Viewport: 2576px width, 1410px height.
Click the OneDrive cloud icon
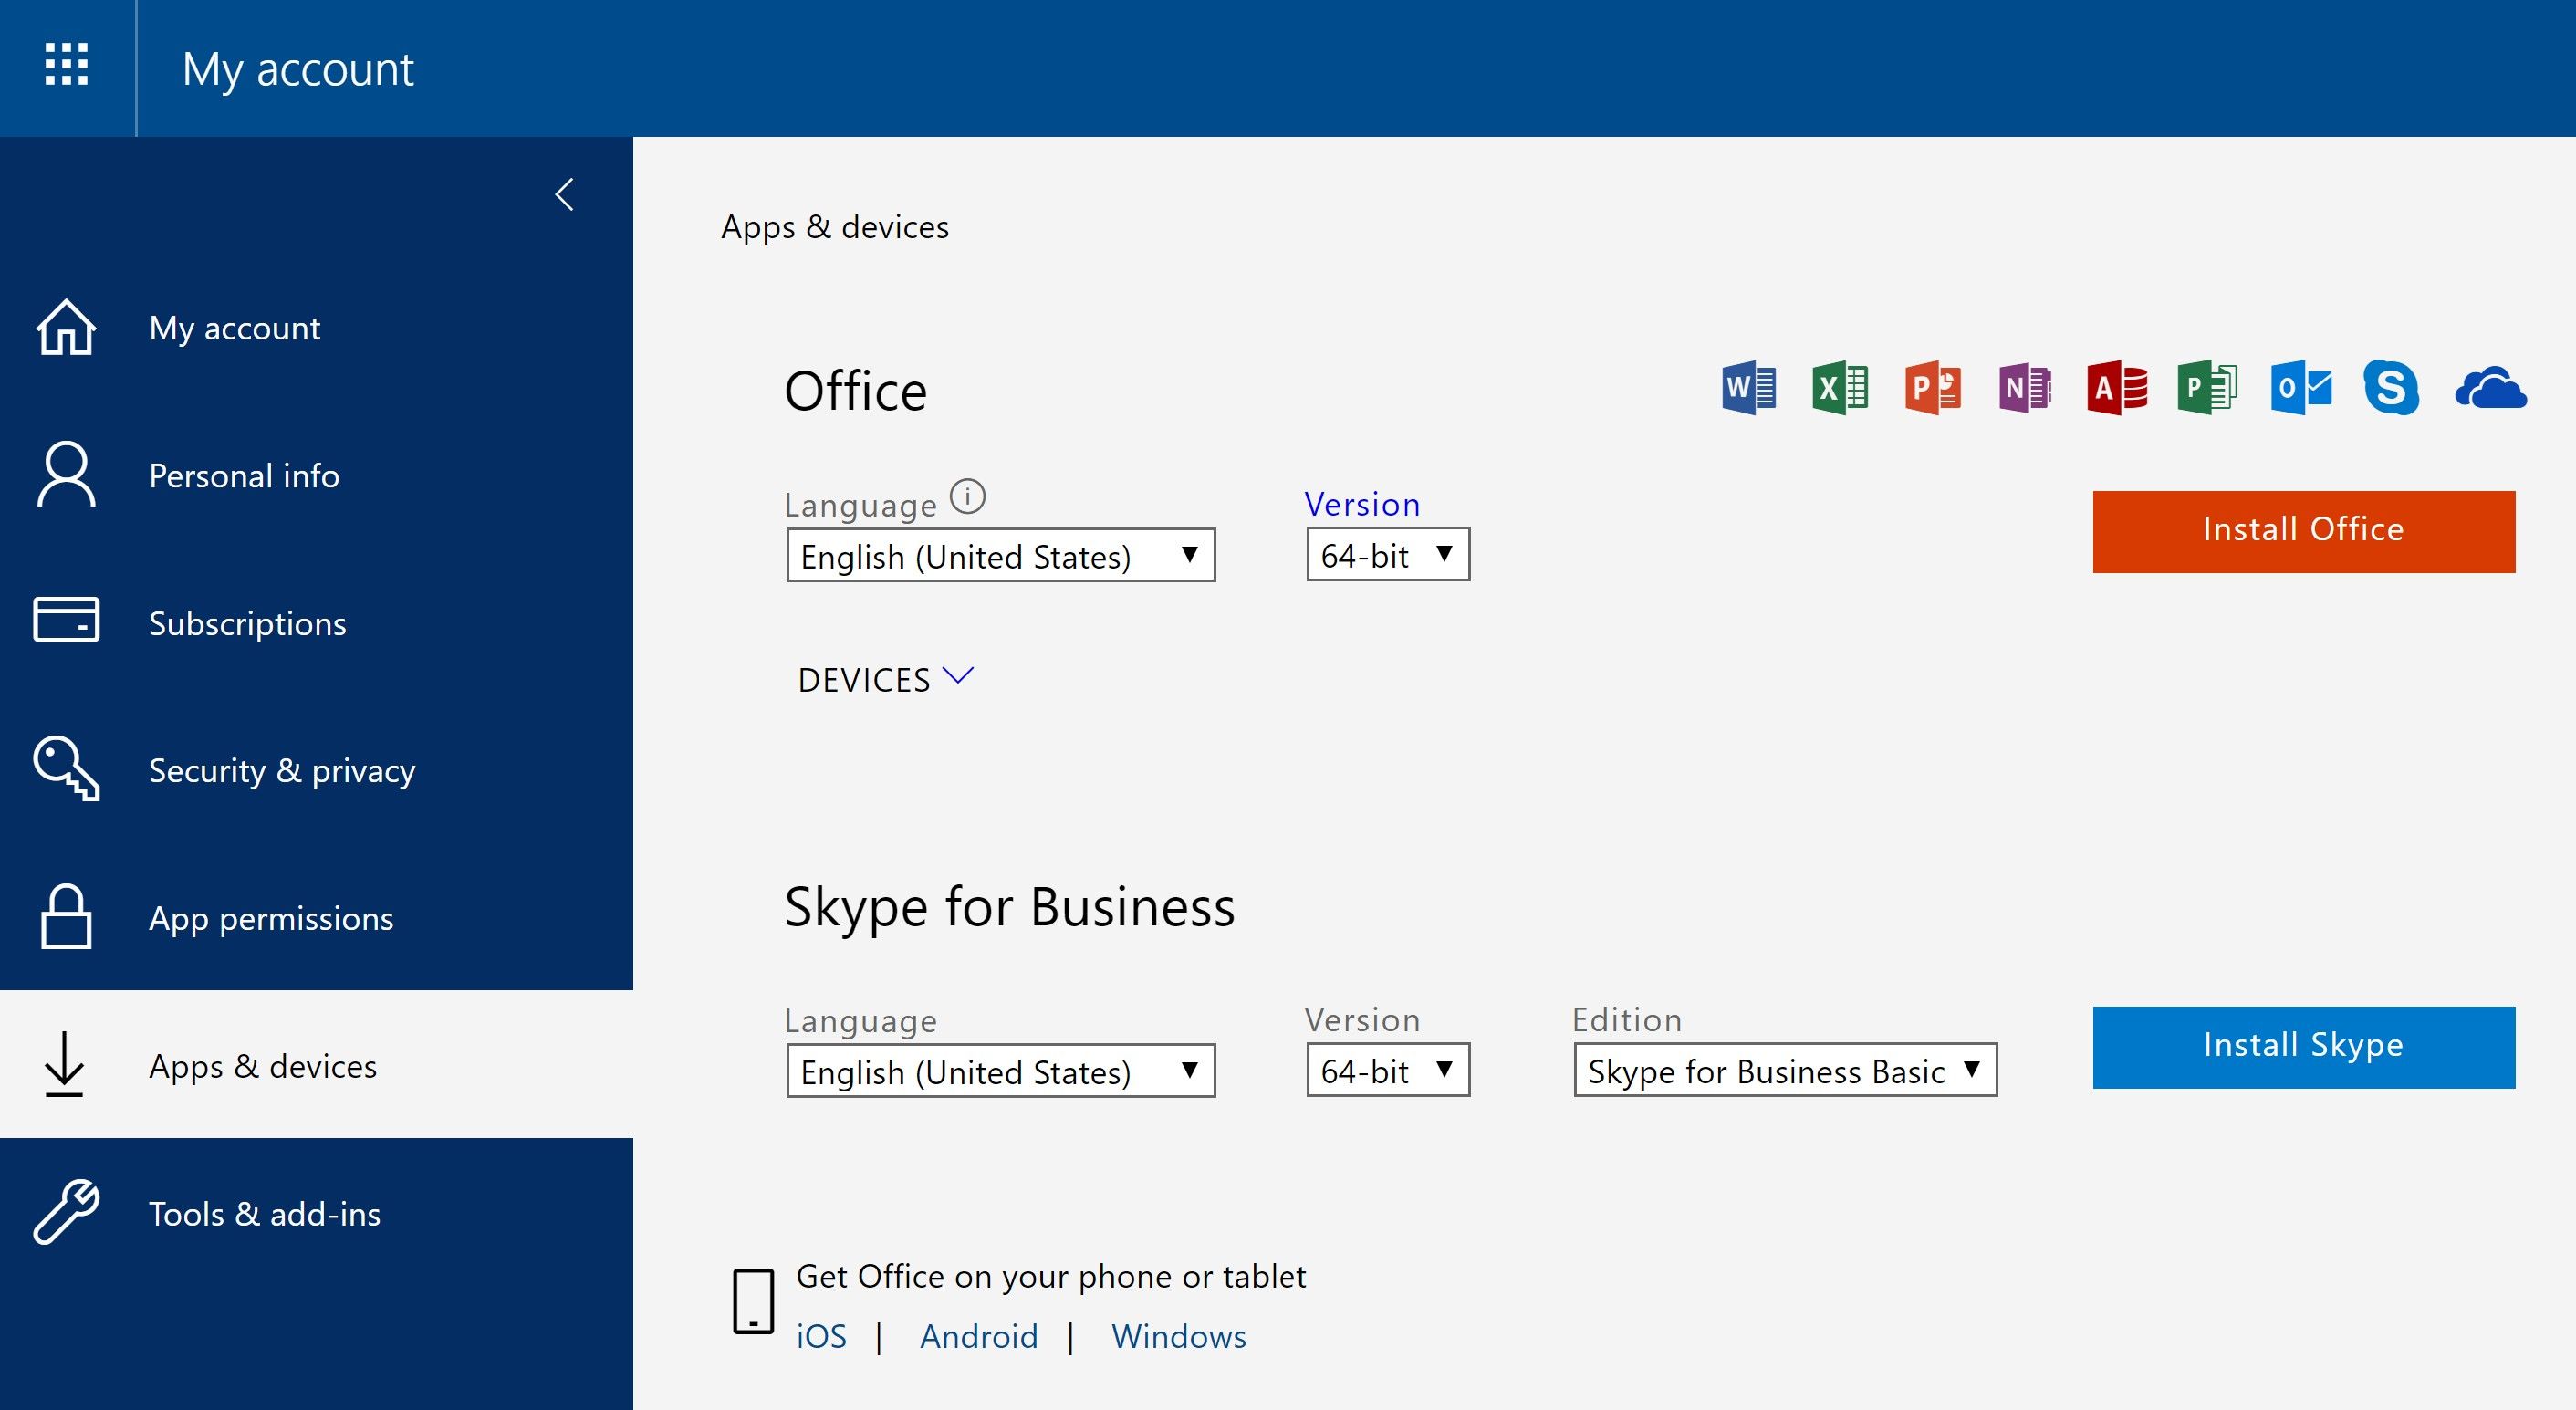[x=2490, y=388]
